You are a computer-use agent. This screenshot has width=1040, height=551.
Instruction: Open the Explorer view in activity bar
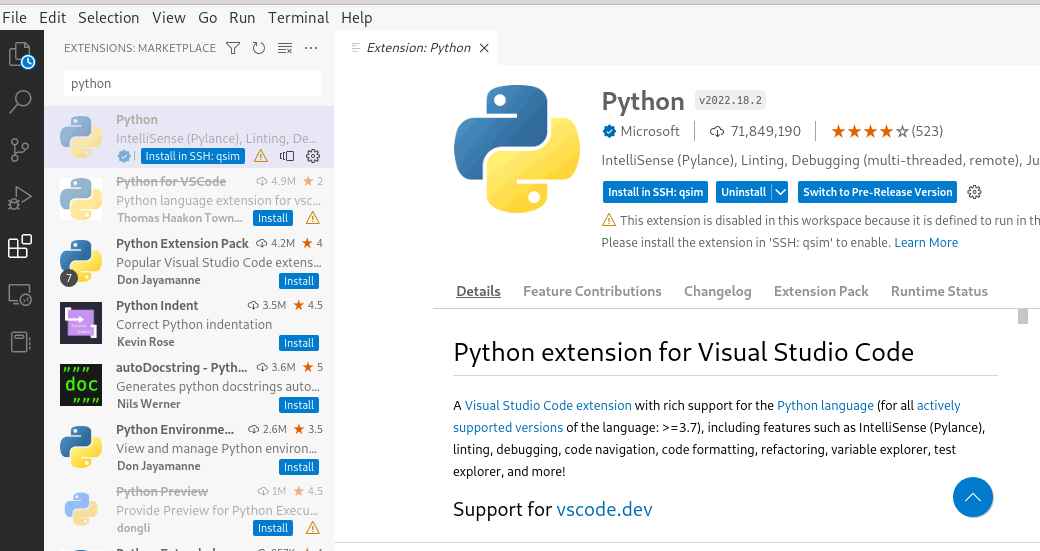[x=21, y=55]
